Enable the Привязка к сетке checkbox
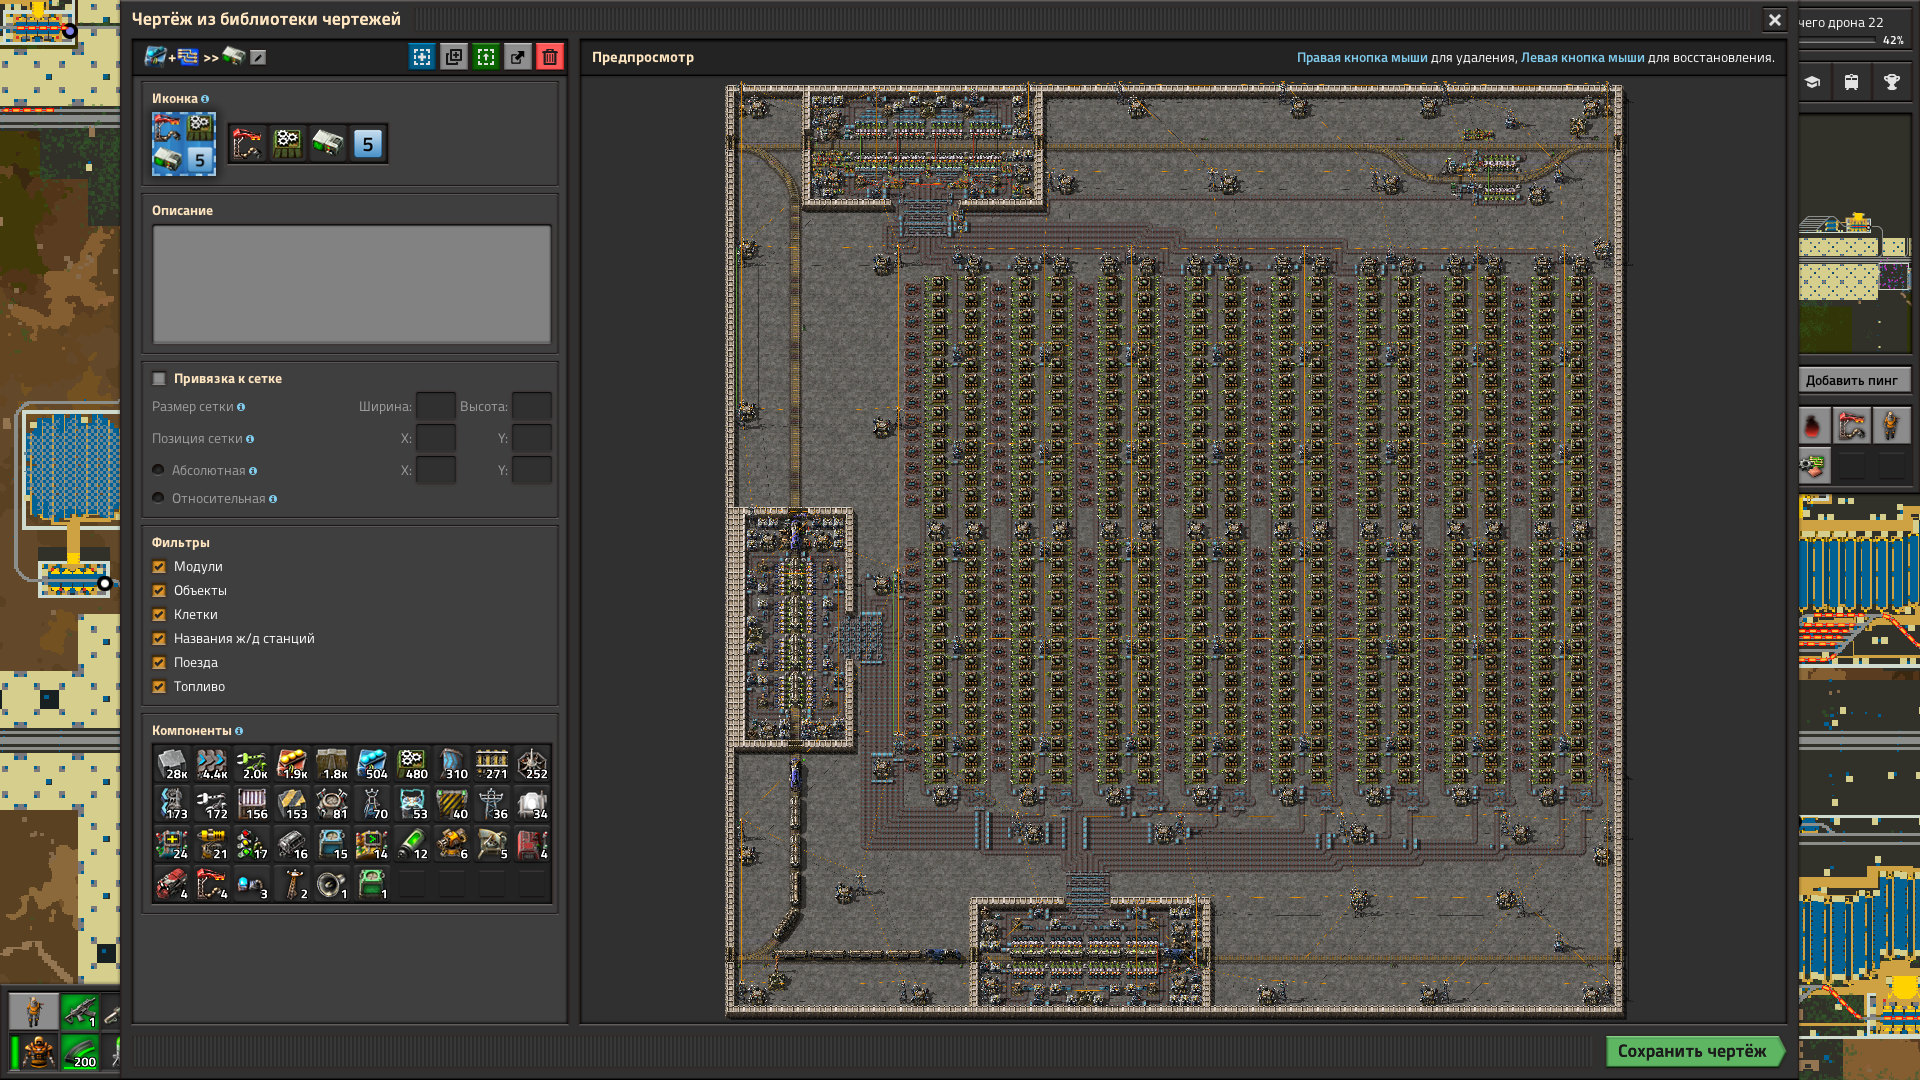This screenshot has height=1080, width=1920. [159, 379]
